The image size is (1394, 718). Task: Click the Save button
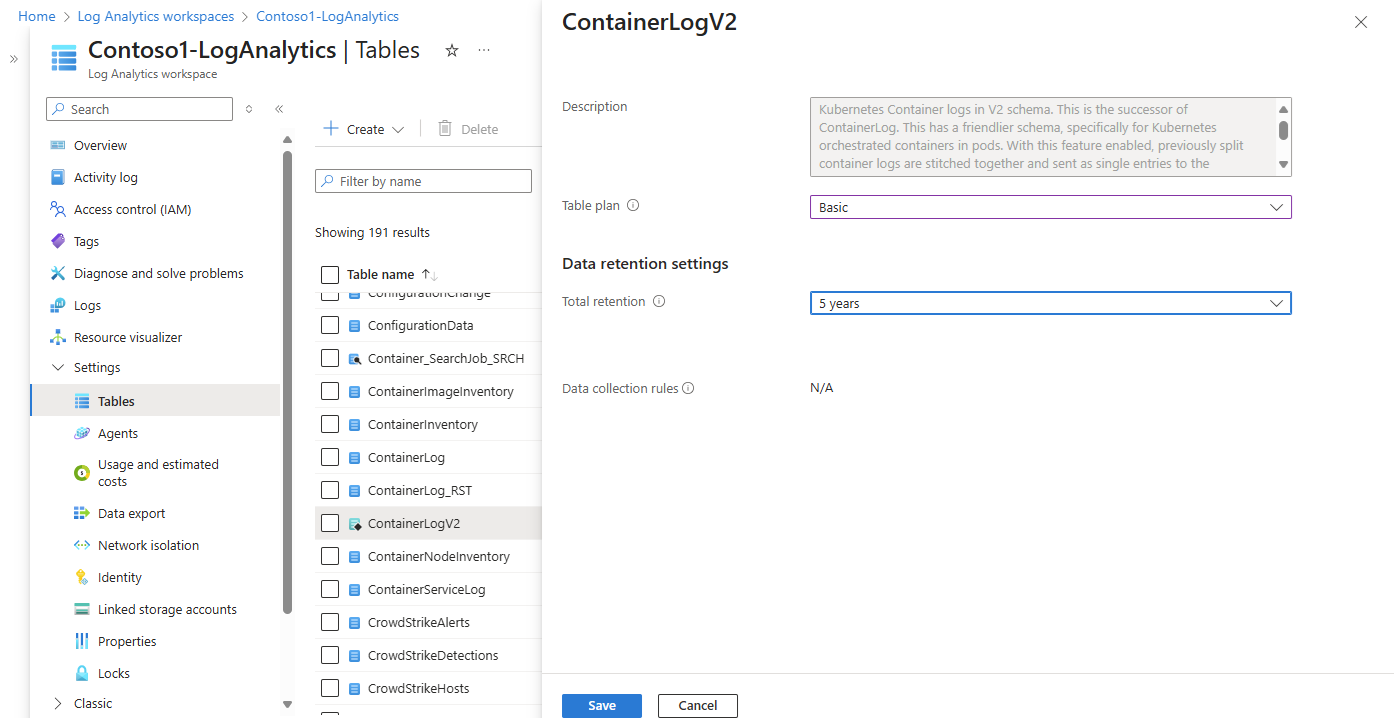click(x=602, y=706)
